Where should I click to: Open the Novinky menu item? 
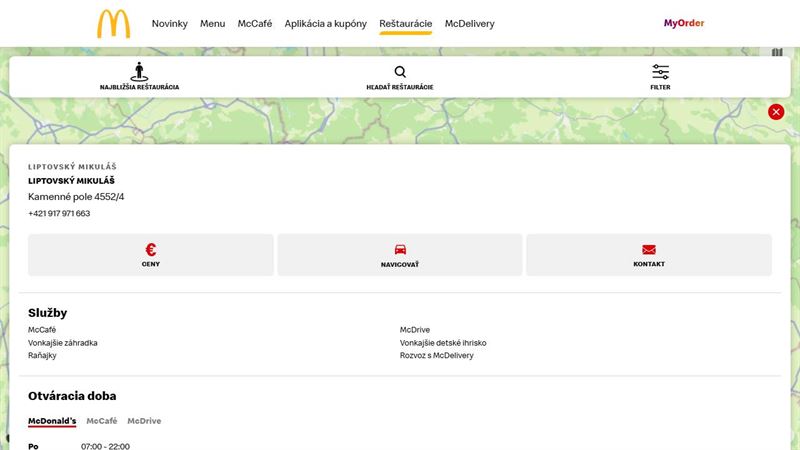coord(169,23)
